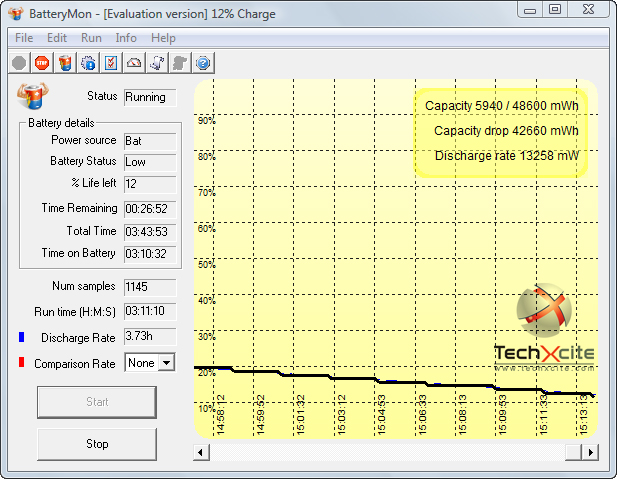The height and width of the screenshot is (479, 617).
Task: Click the gauge meter toolbar icon
Action: (x=134, y=63)
